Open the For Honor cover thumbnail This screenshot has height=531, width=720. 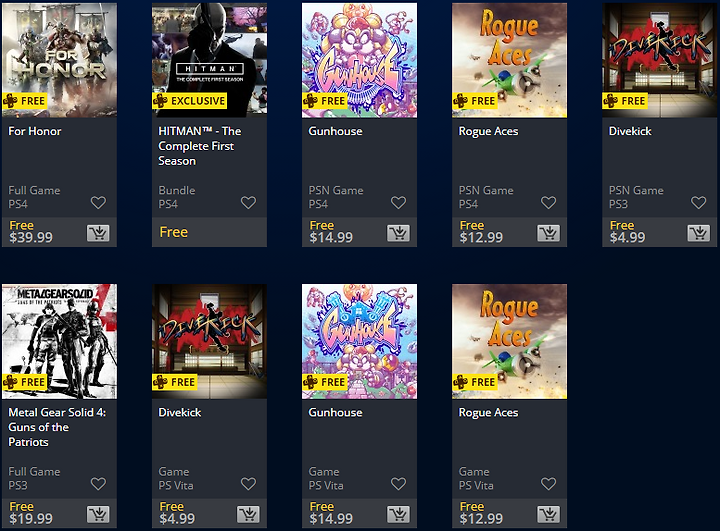(x=59, y=60)
